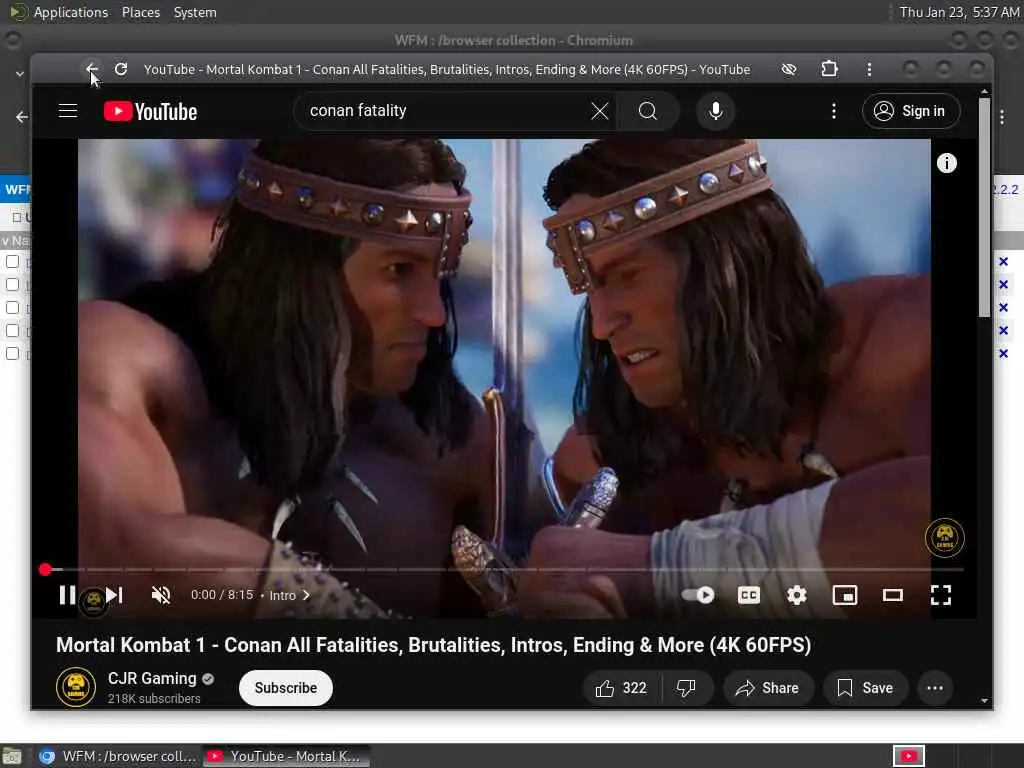Unmute the video volume
Image resolution: width=1024 pixels, height=768 pixels.
[161, 595]
